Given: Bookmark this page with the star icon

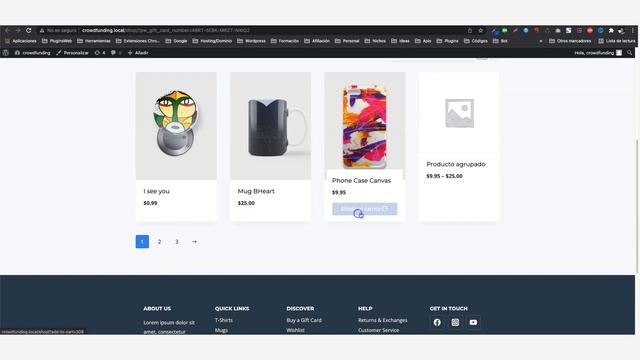Looking at the screenshot, I should tap(480, 30).
